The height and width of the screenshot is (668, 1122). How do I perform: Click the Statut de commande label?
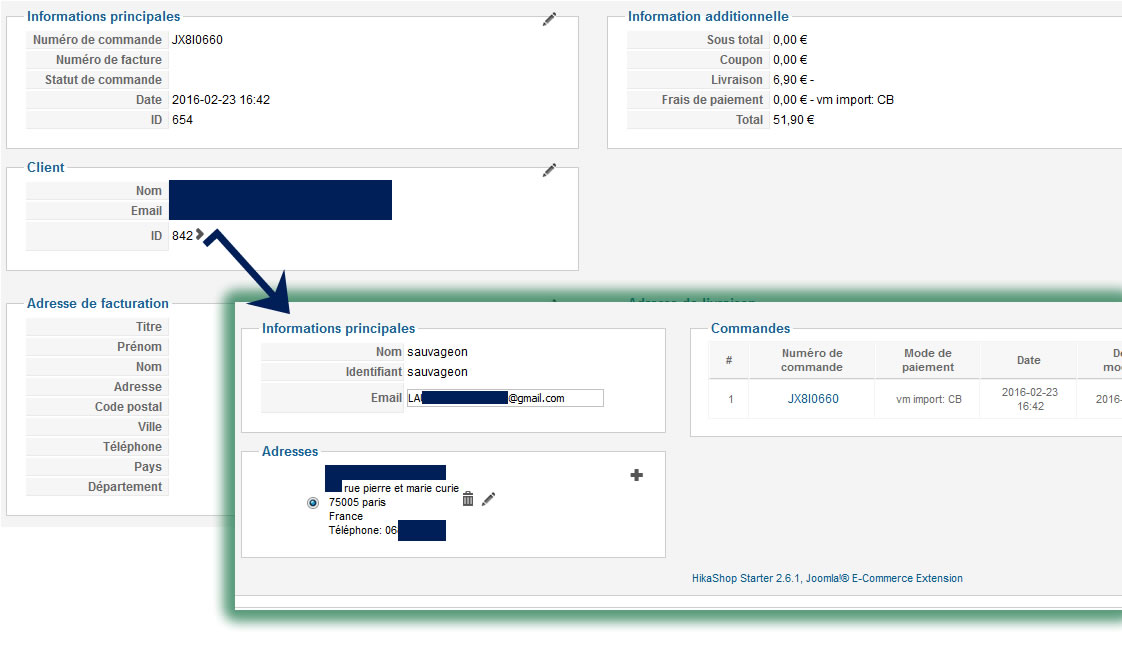point(103,79)
